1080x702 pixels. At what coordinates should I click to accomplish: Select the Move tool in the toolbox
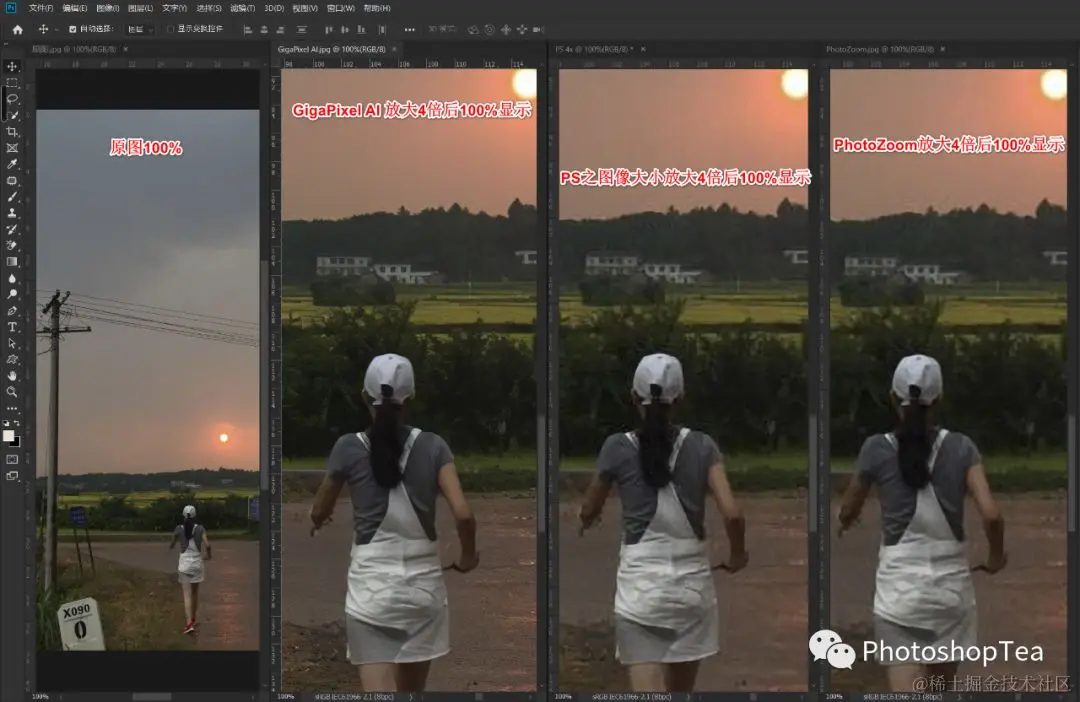(12, 66)
